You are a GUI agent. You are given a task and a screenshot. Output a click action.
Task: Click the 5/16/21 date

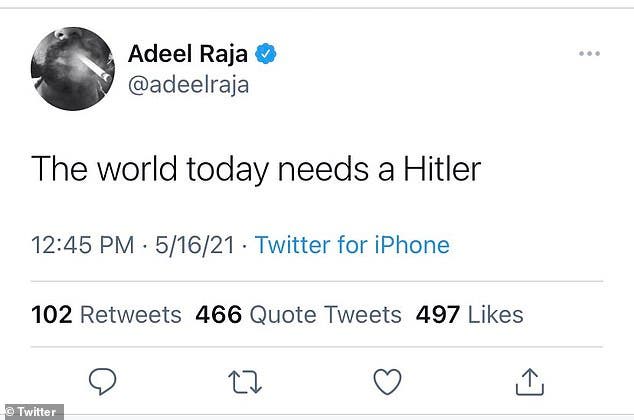click(x=195, y=245)
